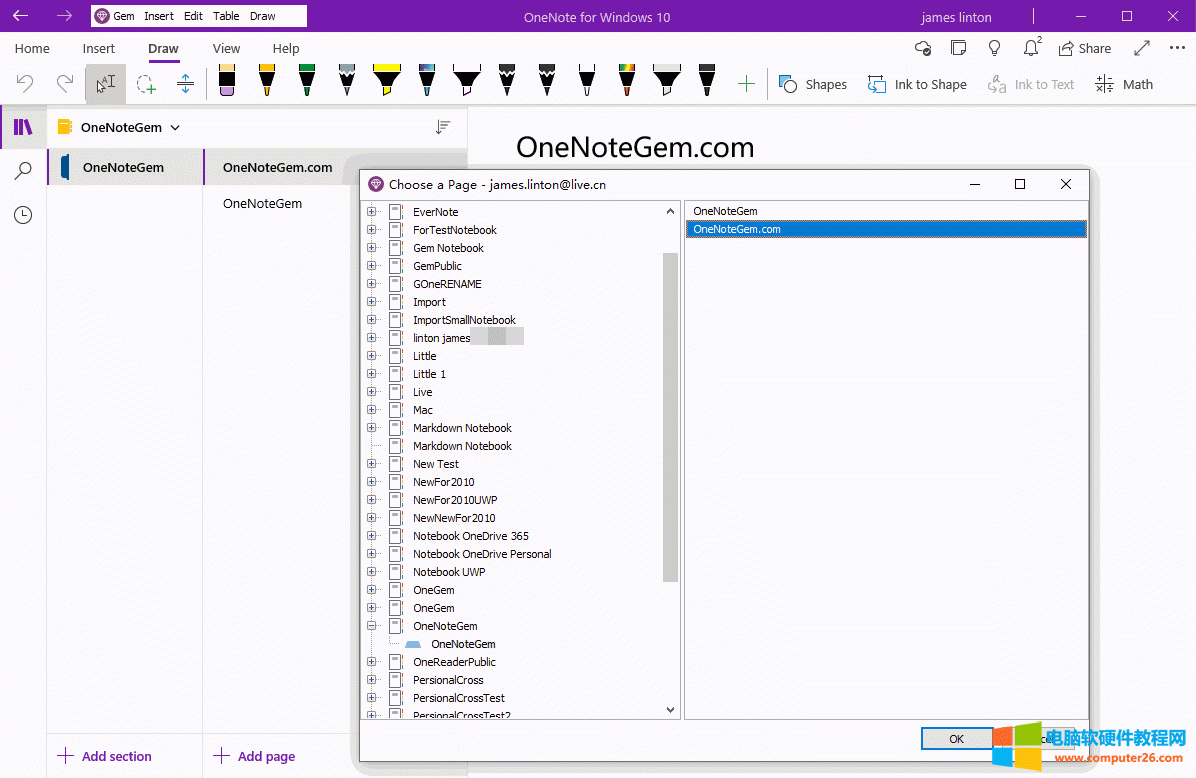Add a new pen with plus icon
This screenshot has height=778, width=1196.
[x=746, y=85]
